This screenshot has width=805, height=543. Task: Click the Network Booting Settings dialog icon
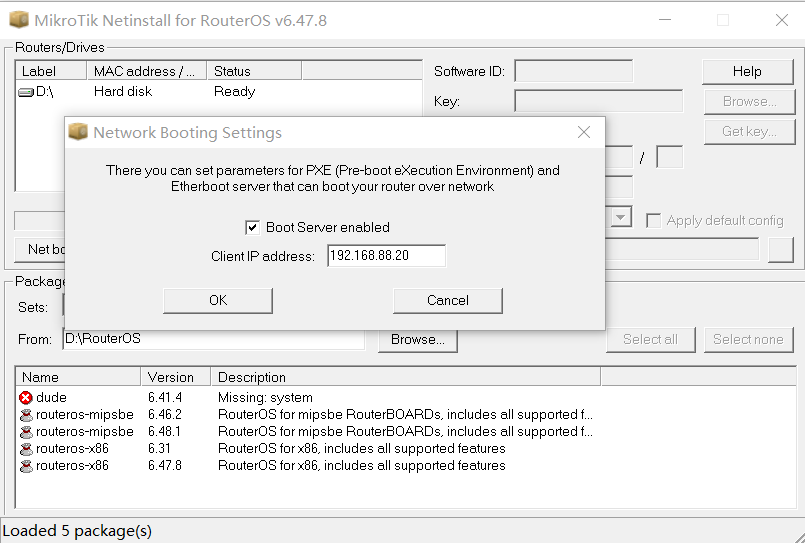pyautogui.click(x=78, y=133)
